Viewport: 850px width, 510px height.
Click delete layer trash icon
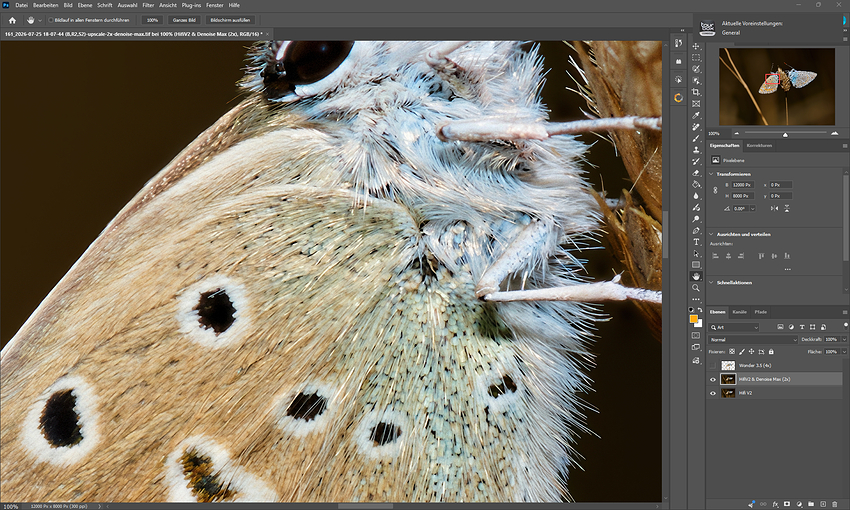[834, 504]
